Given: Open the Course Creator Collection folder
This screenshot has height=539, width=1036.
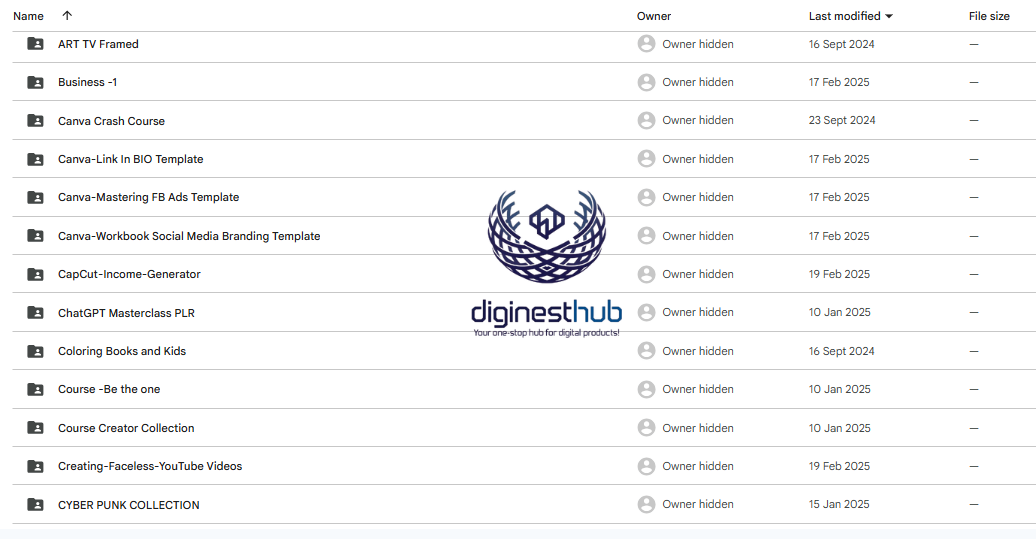Looking at the screenshot, I should [x=126, y=428].
